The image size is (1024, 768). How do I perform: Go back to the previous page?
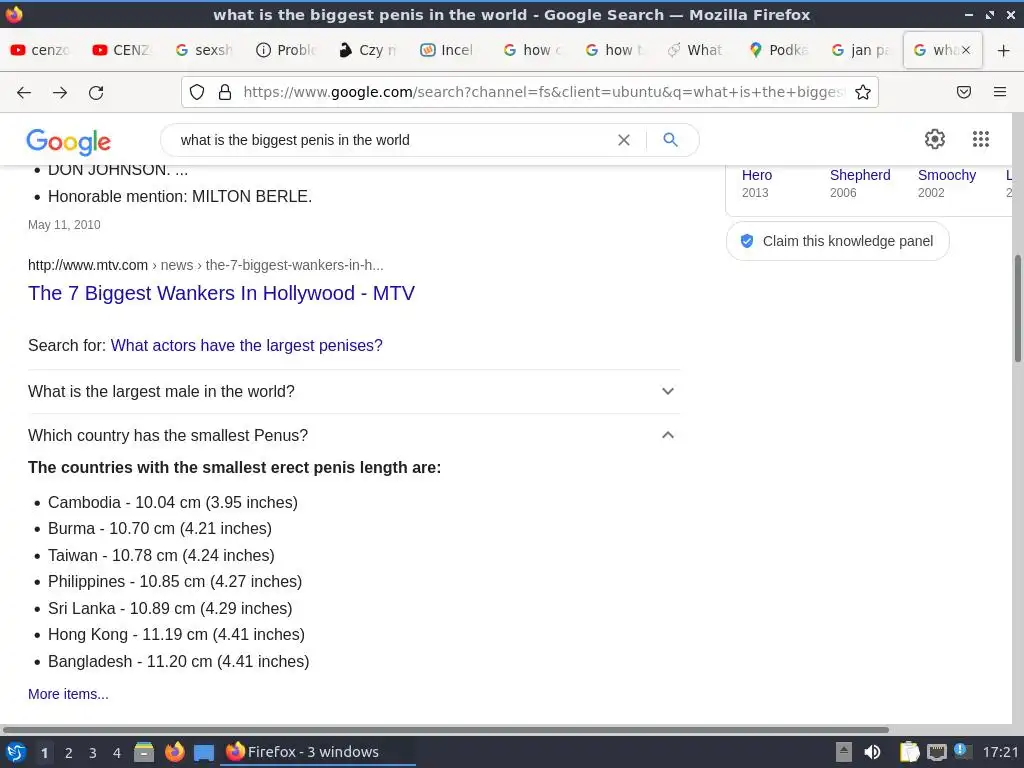(24, 93)
